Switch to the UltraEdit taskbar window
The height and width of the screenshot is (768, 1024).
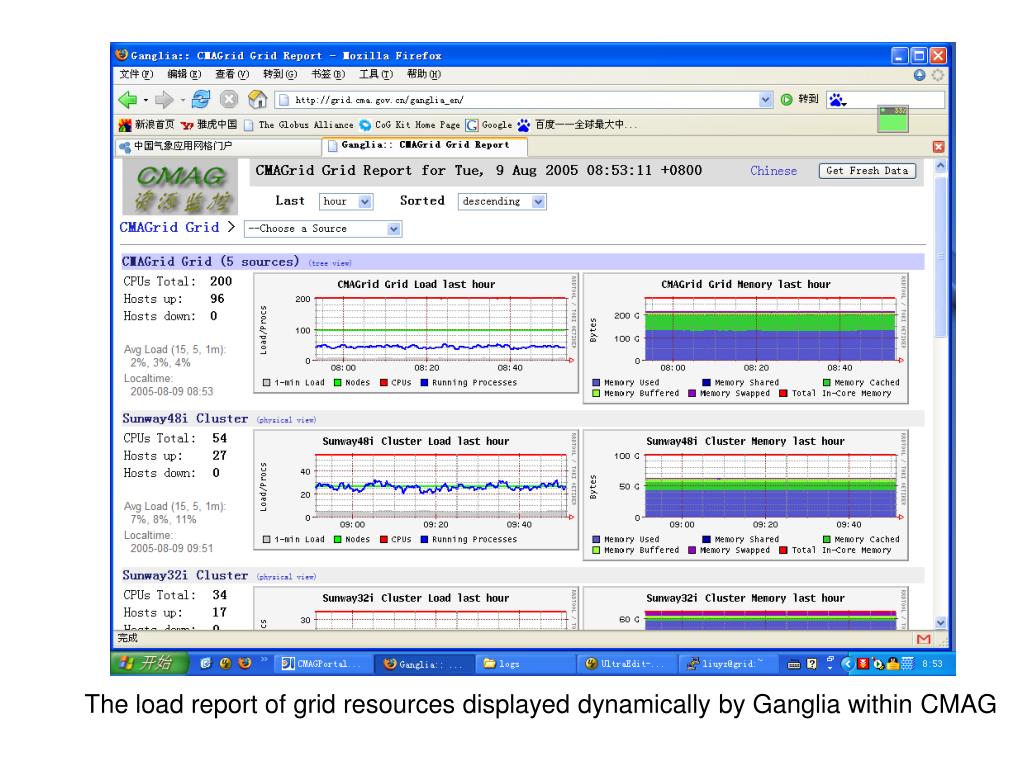tap(628, 664)
